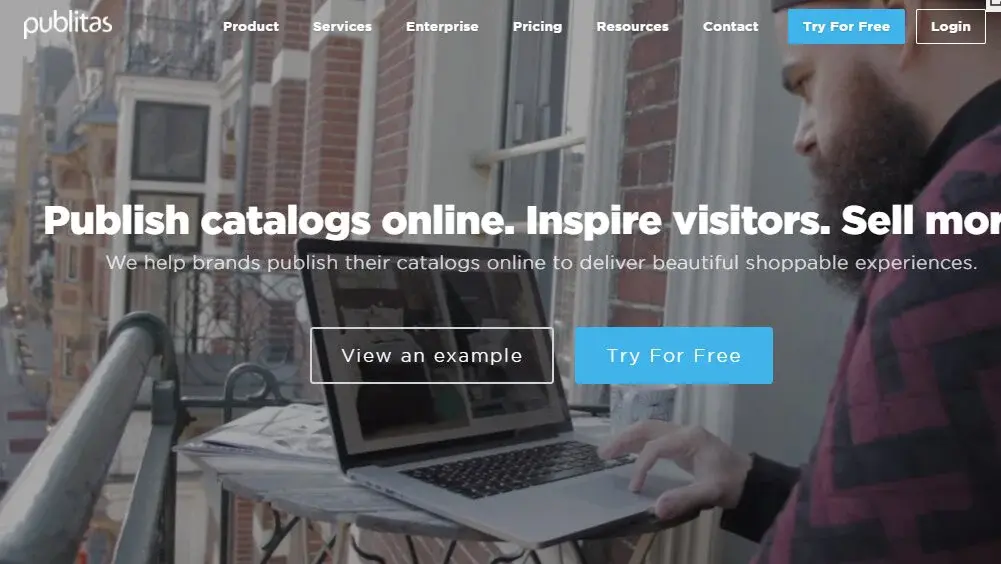The height and width of the screenshot is (564, 1001).
Task: Open the Contact page
Action: click(x=730, y=27)
